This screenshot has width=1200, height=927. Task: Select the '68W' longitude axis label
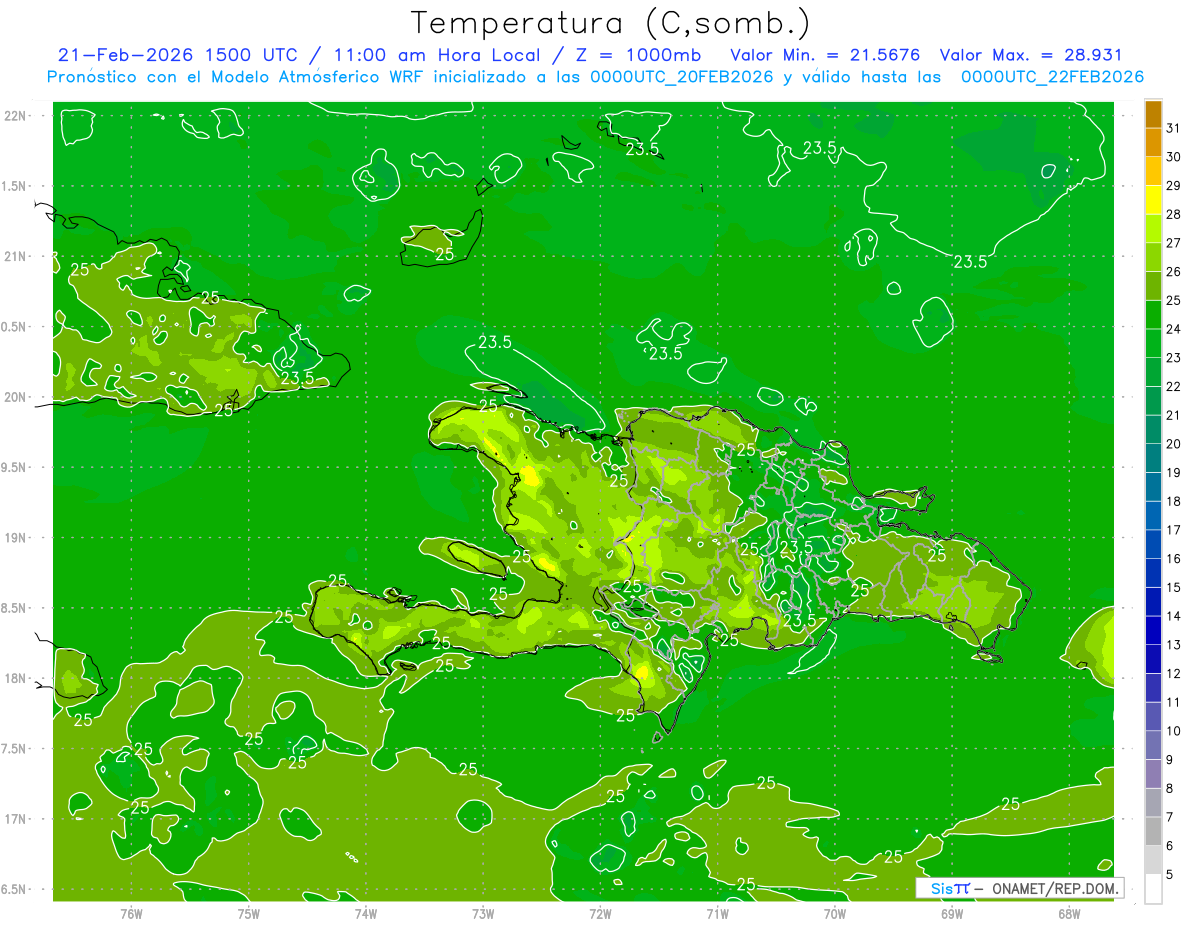point(1068,914)
